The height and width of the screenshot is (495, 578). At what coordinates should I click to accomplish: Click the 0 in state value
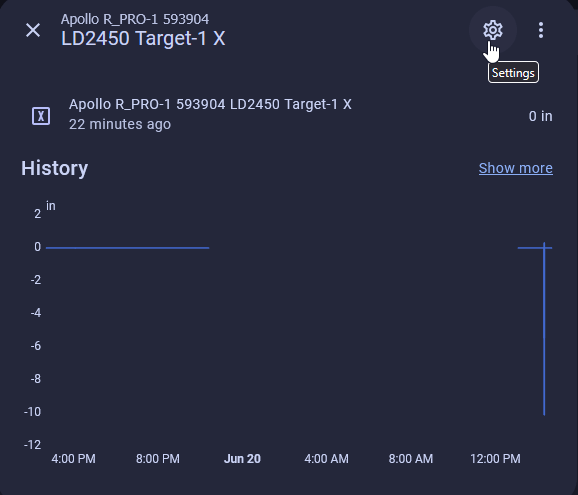(540, 116)
